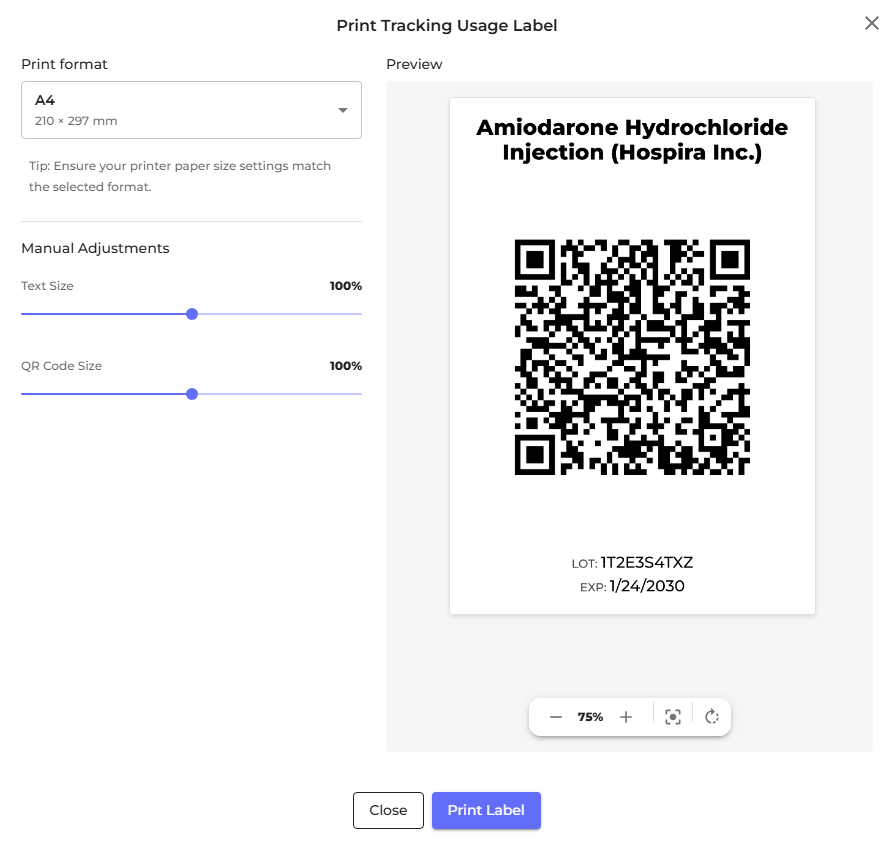This screenshot has height=851, width=893.
Task: Click the Text Size 100% value
Action: click(x=346, y=286)
